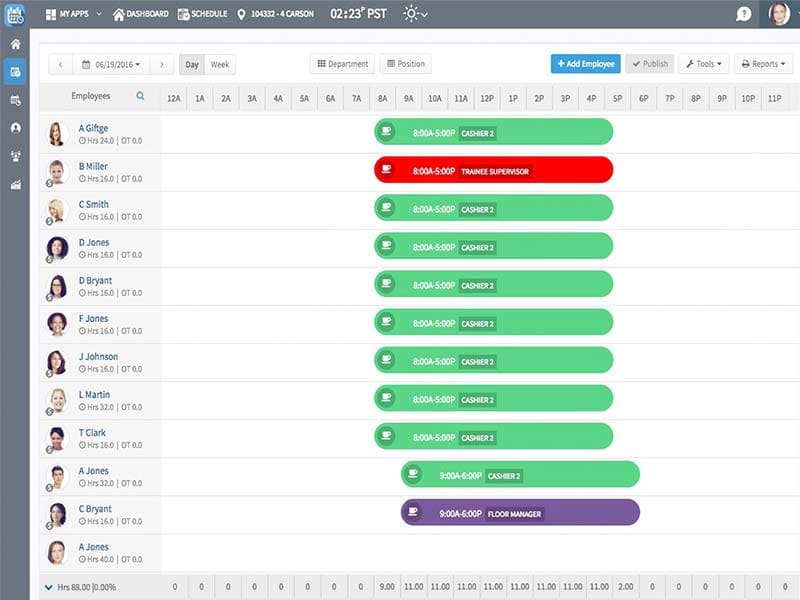The image size is (800, 600).
Task: Collapse the Hrs 88.00 totals row
Action: pyautogui.click(x=48, y=587)
